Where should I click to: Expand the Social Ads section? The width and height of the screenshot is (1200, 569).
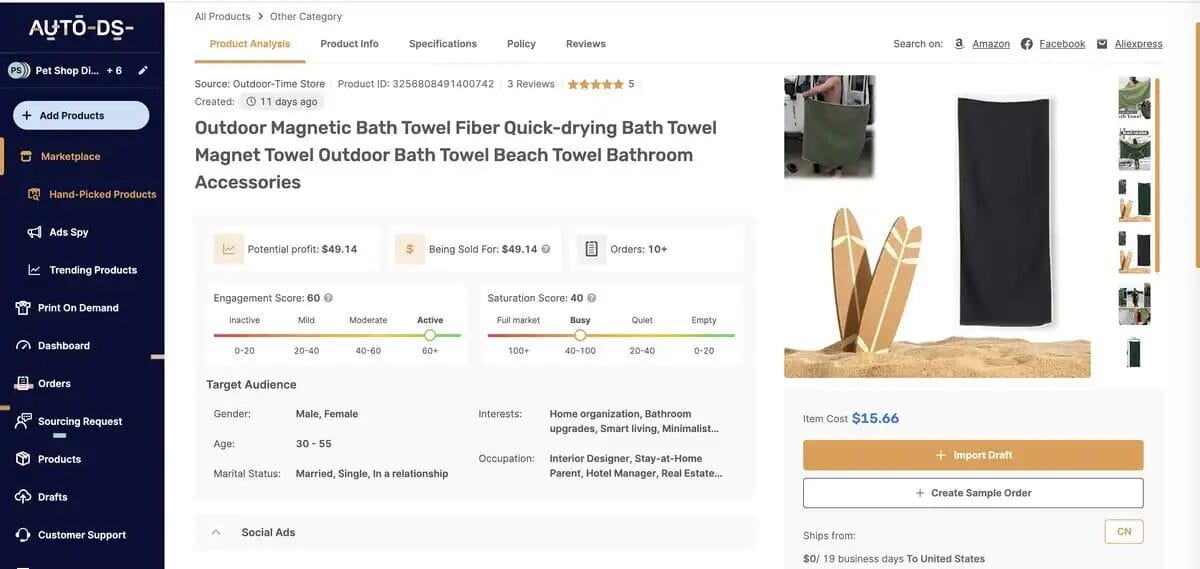click(474, 532)
